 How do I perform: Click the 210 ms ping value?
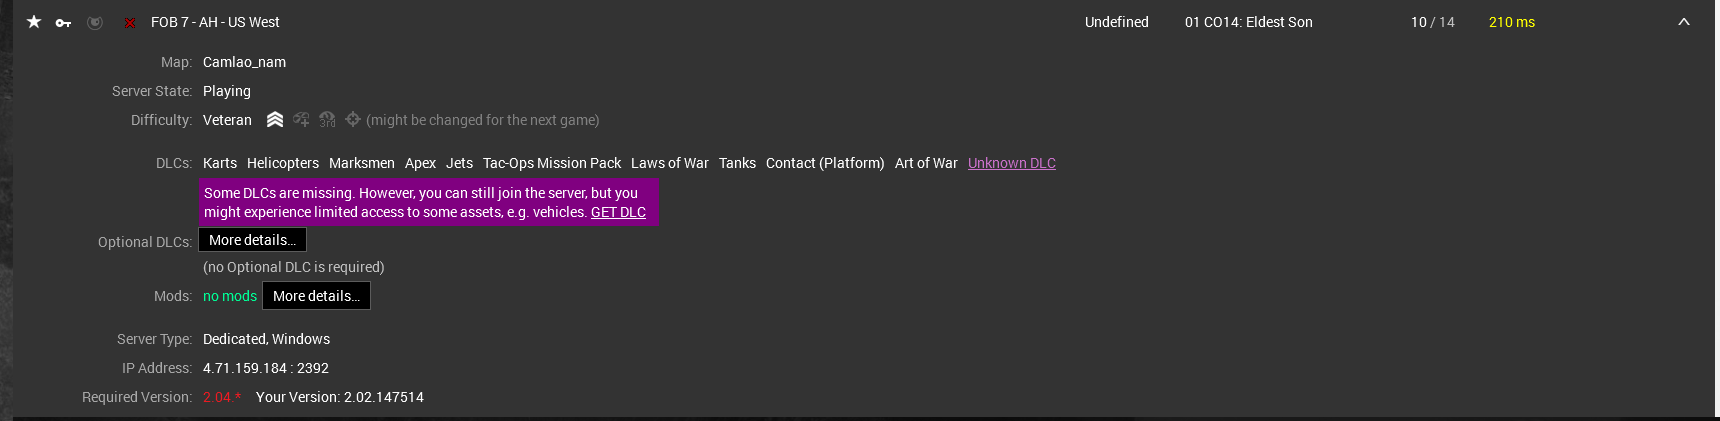coord(1512,22)
